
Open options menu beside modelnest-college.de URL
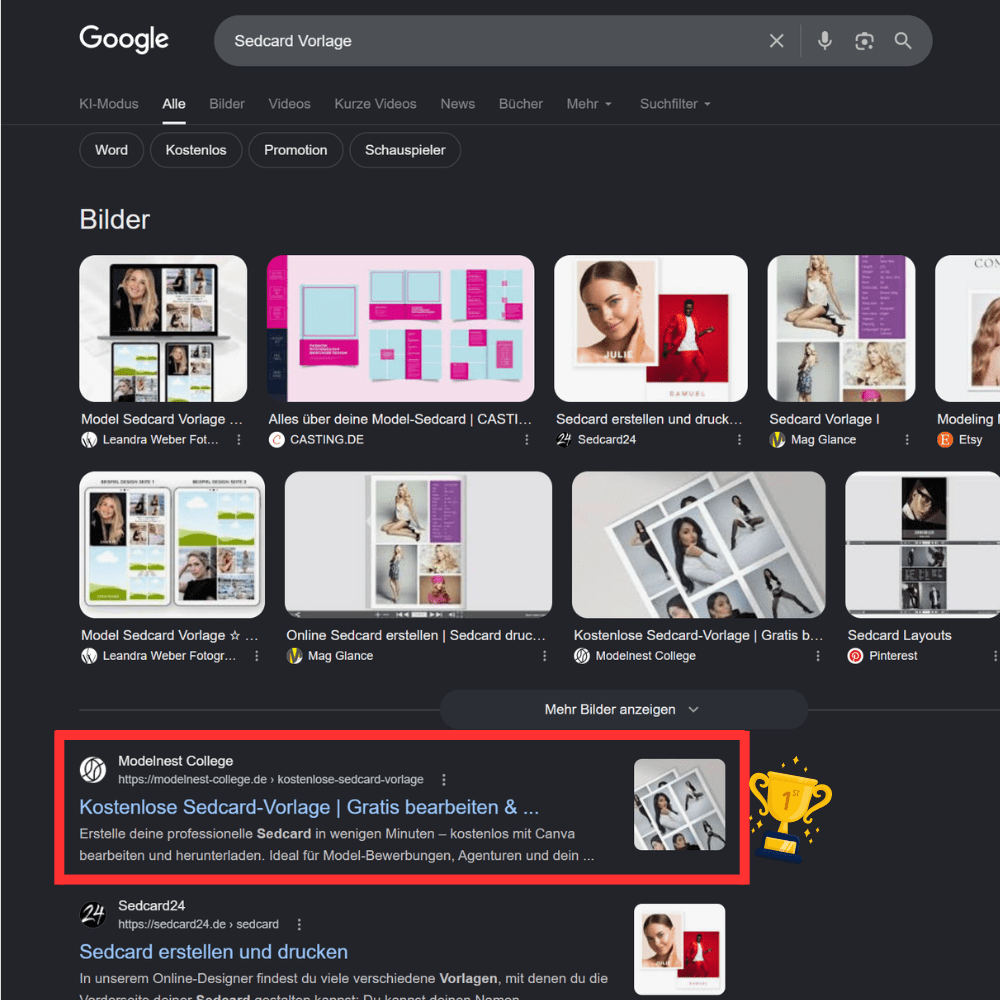pyautogui.click(x=444, y=779)
